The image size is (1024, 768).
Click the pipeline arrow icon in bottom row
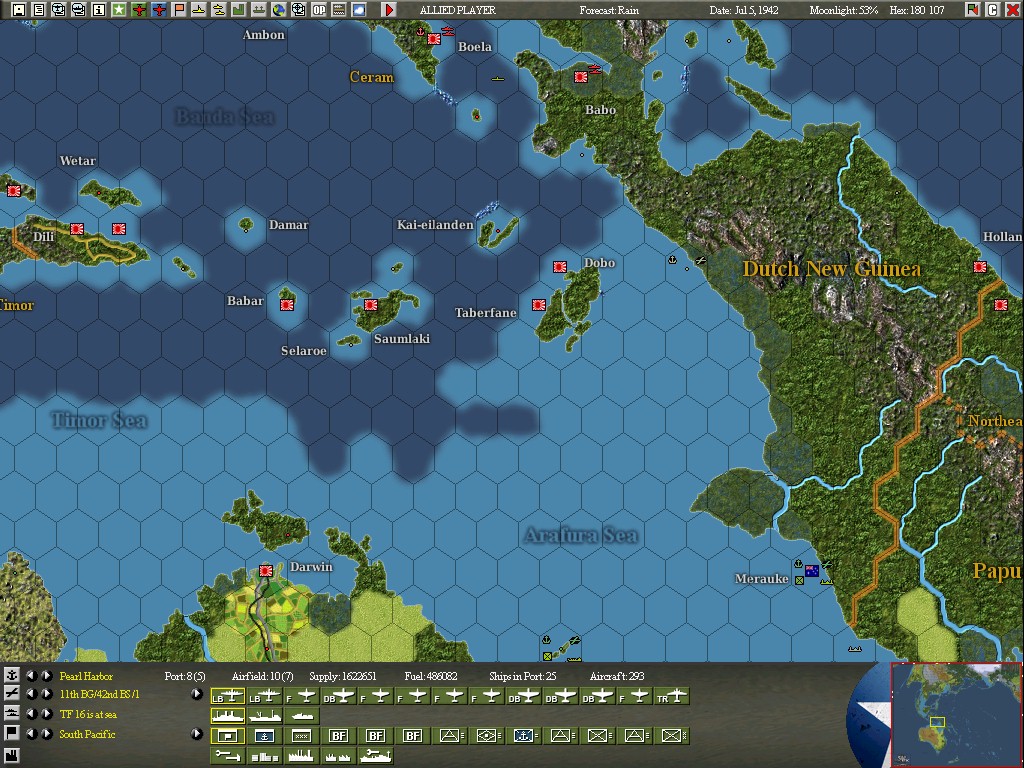[228, 756]
